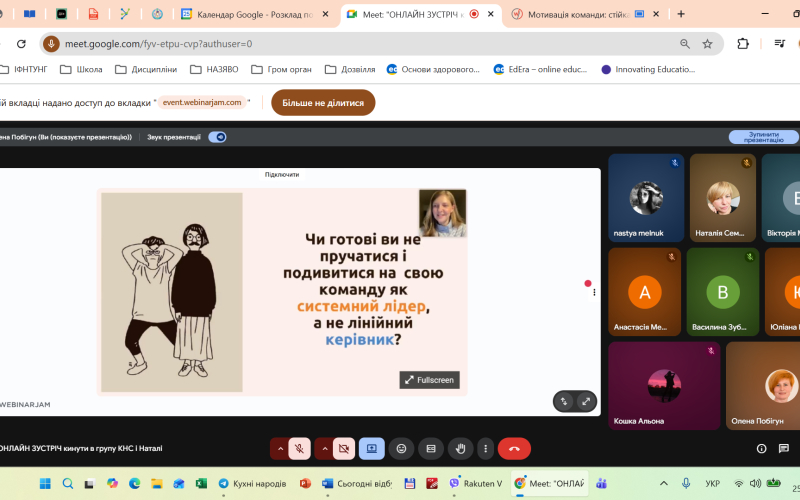The width and height of the screenshot is (800, 500).
Task: Open the emoji reactions panel
Action: point(401,449)
